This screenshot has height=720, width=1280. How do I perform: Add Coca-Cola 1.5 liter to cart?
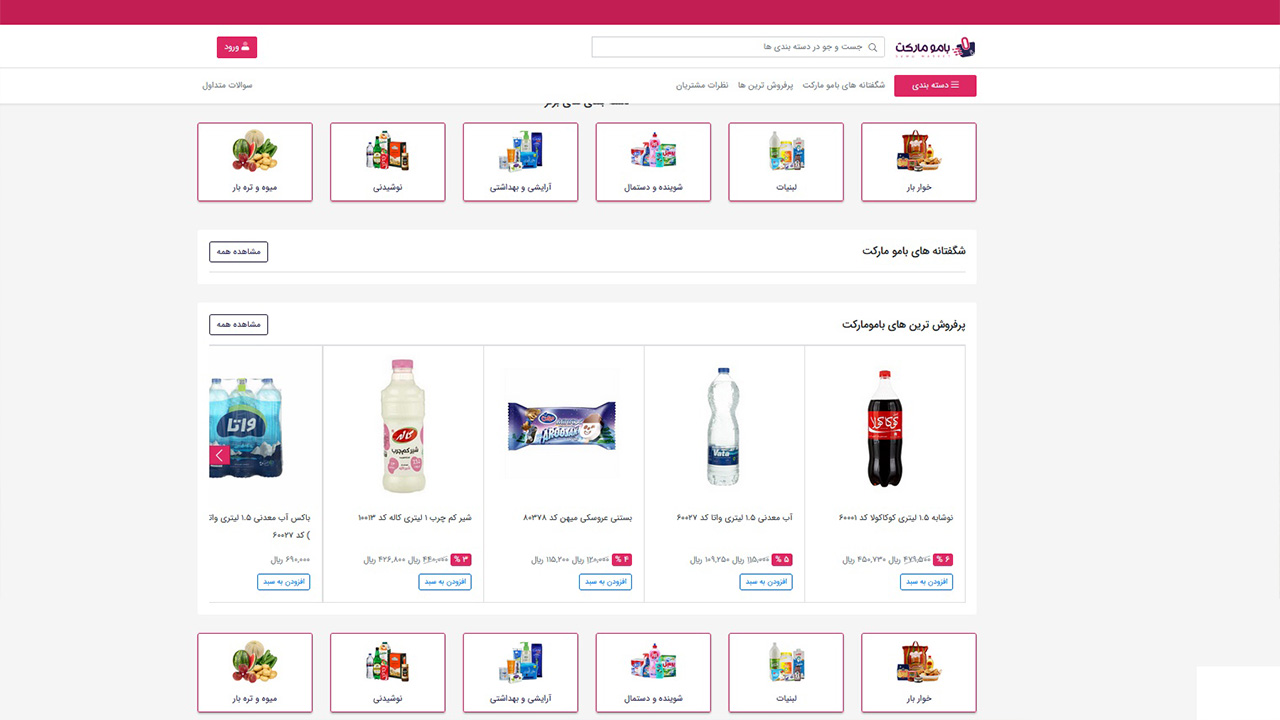pos(926,582)
